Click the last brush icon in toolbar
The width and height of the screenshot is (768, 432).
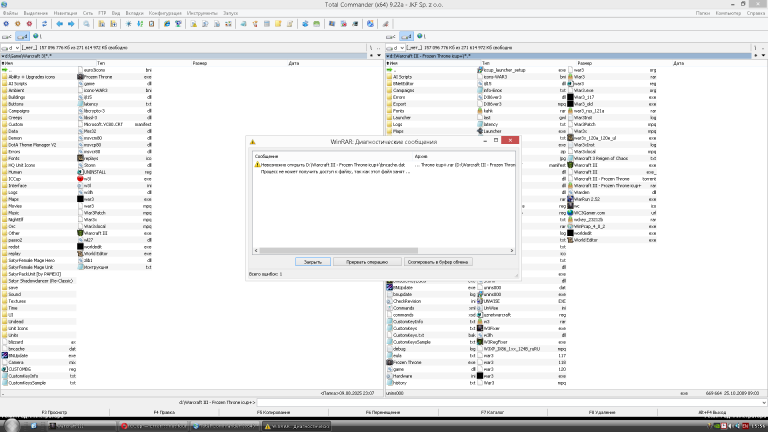[385, 24]
